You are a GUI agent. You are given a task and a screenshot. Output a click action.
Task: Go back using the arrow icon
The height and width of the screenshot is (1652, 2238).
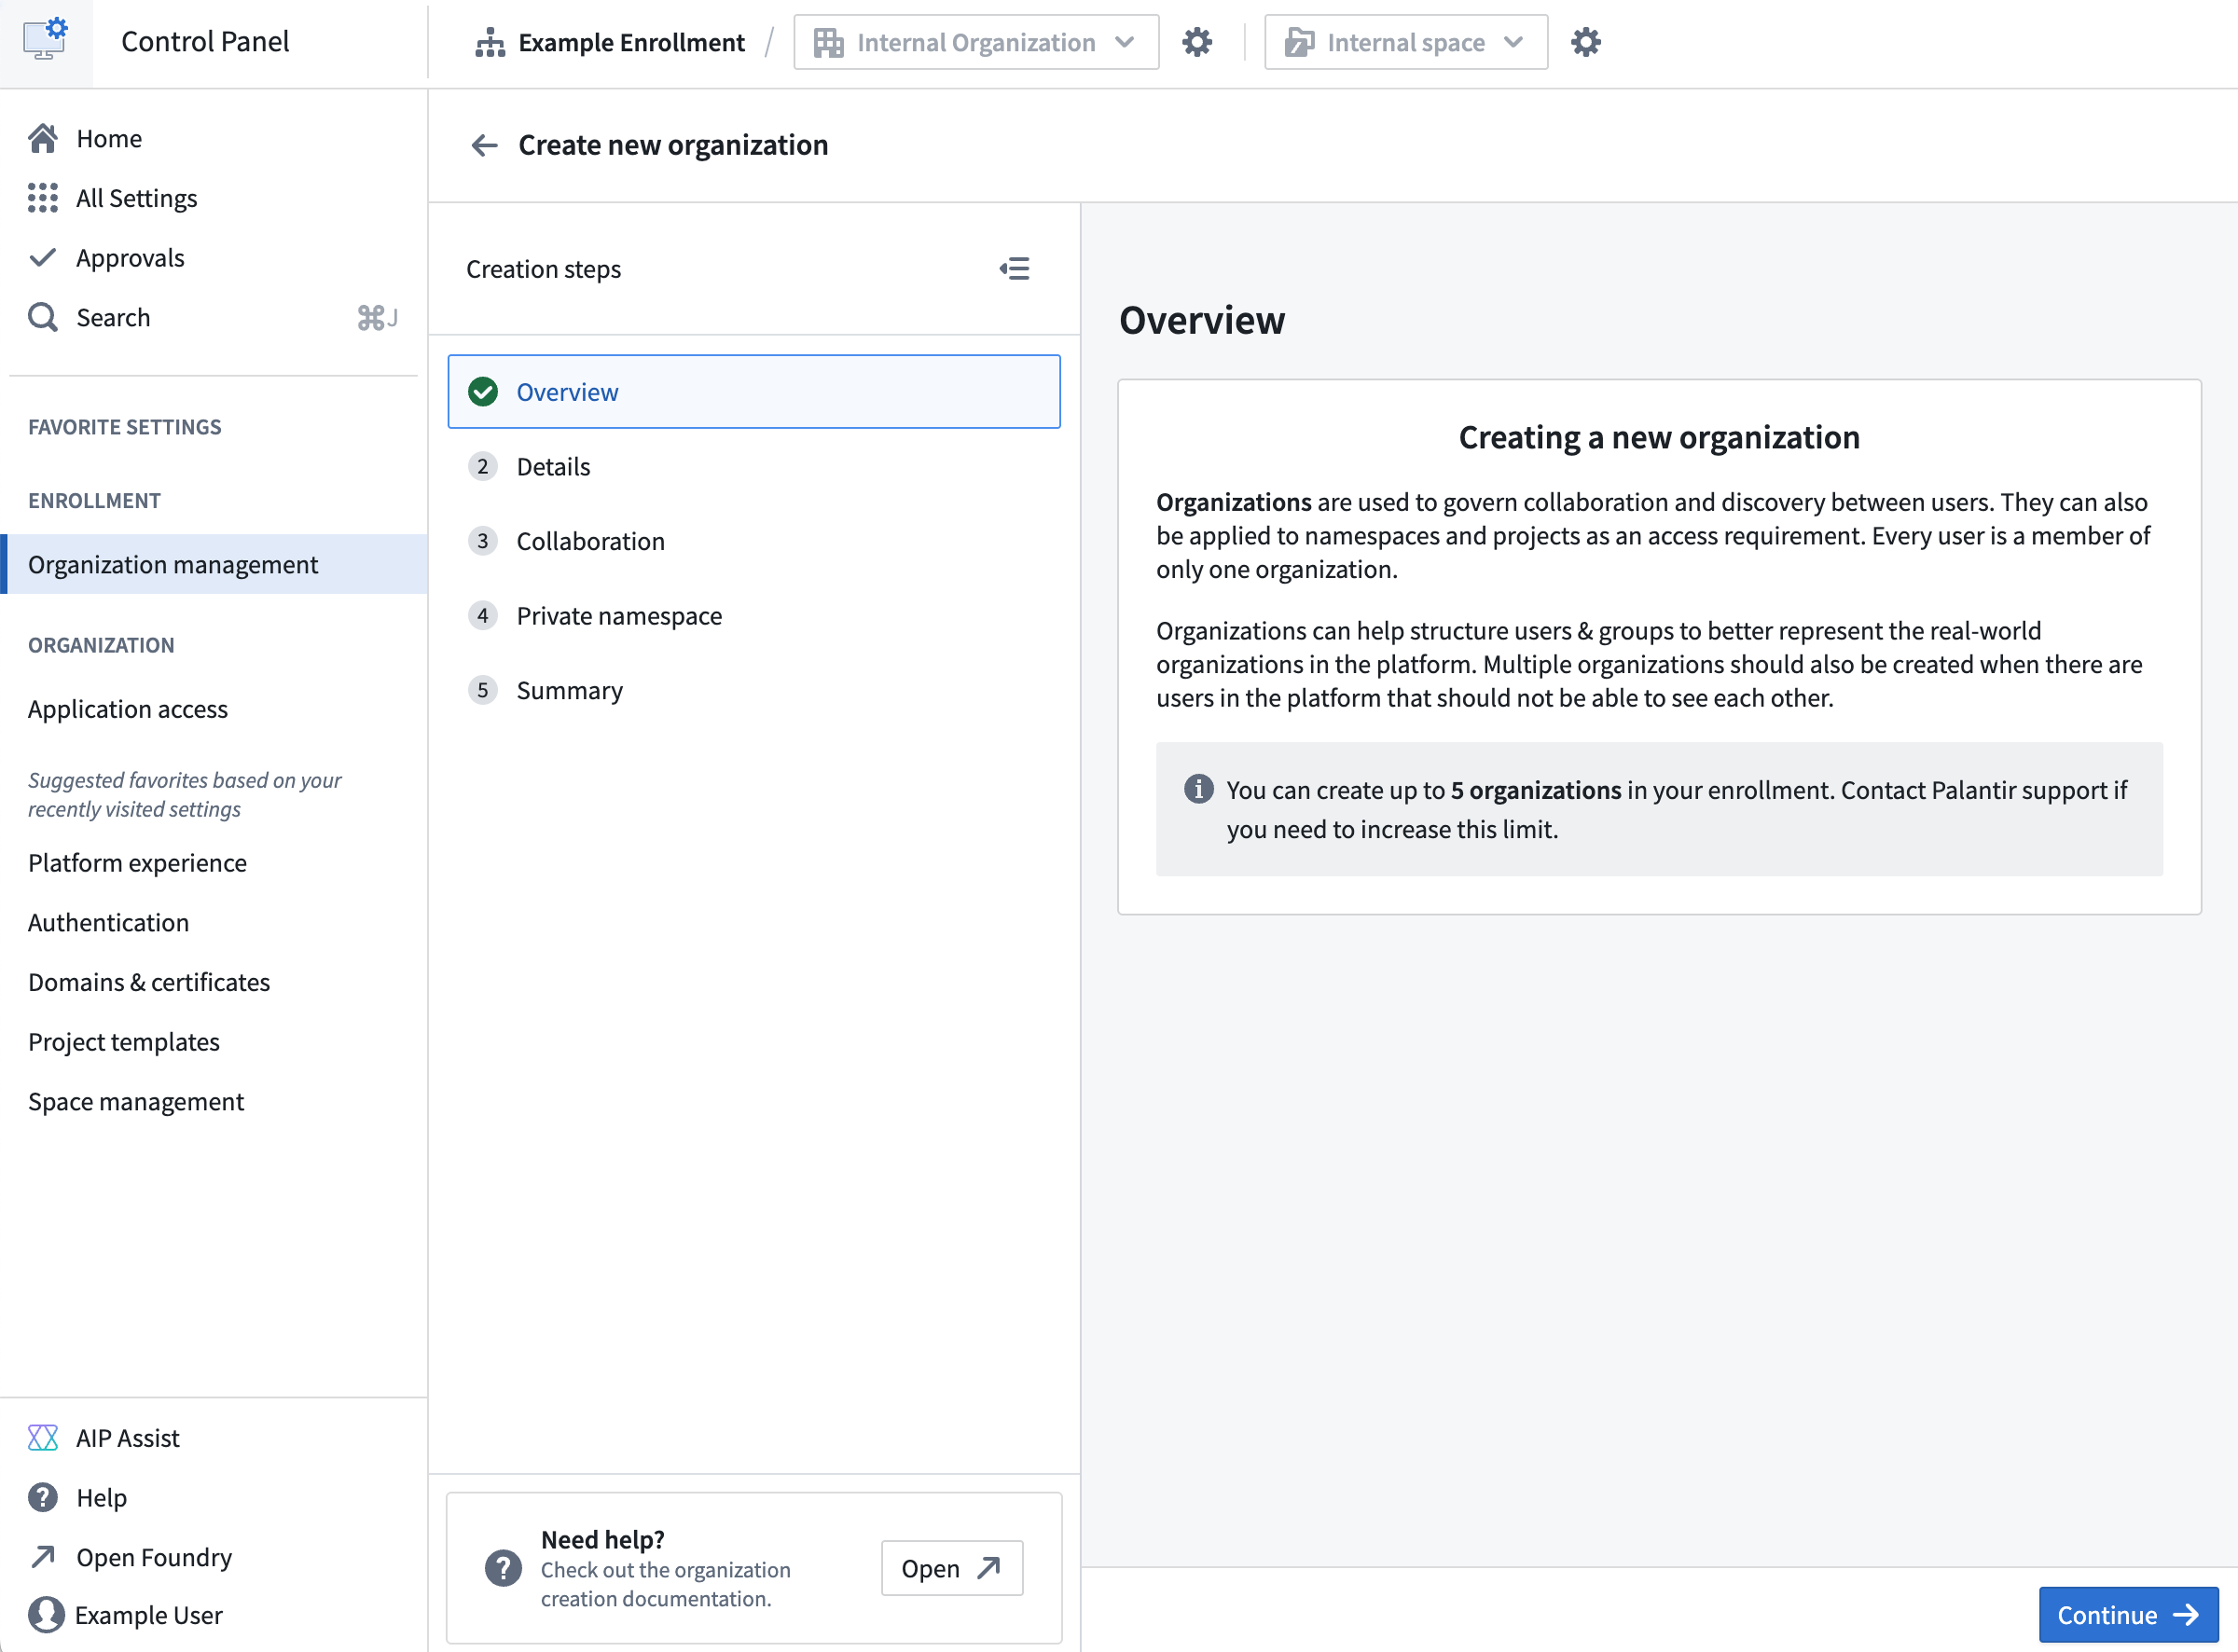pos(485,145)
